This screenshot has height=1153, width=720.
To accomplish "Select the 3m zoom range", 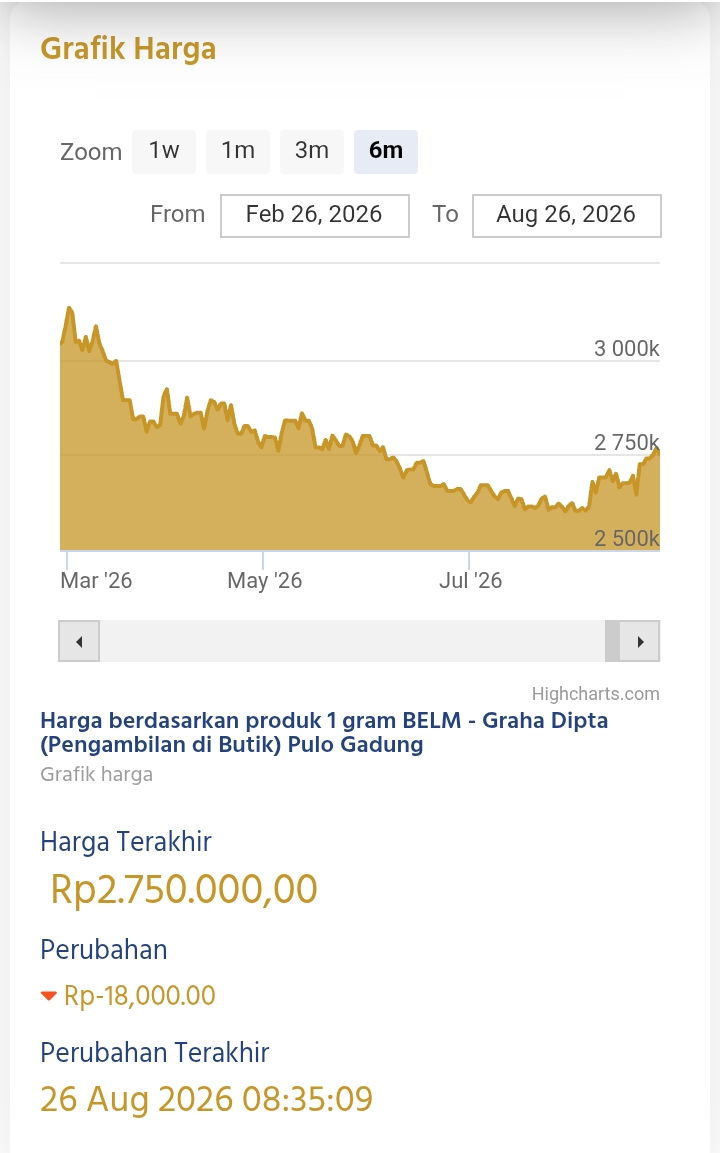I will (312, 151).
